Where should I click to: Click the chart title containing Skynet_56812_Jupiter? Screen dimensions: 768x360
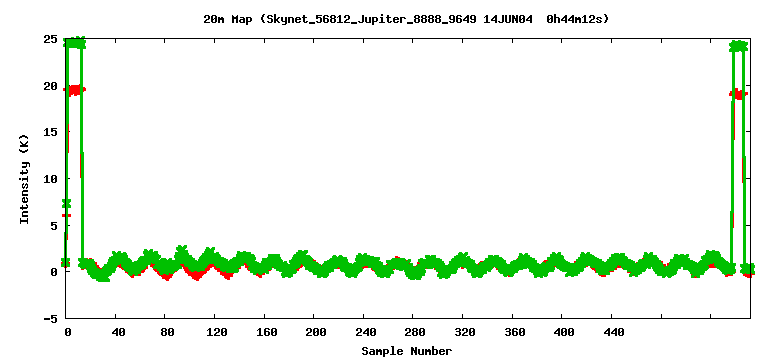[x=406, y=19]
